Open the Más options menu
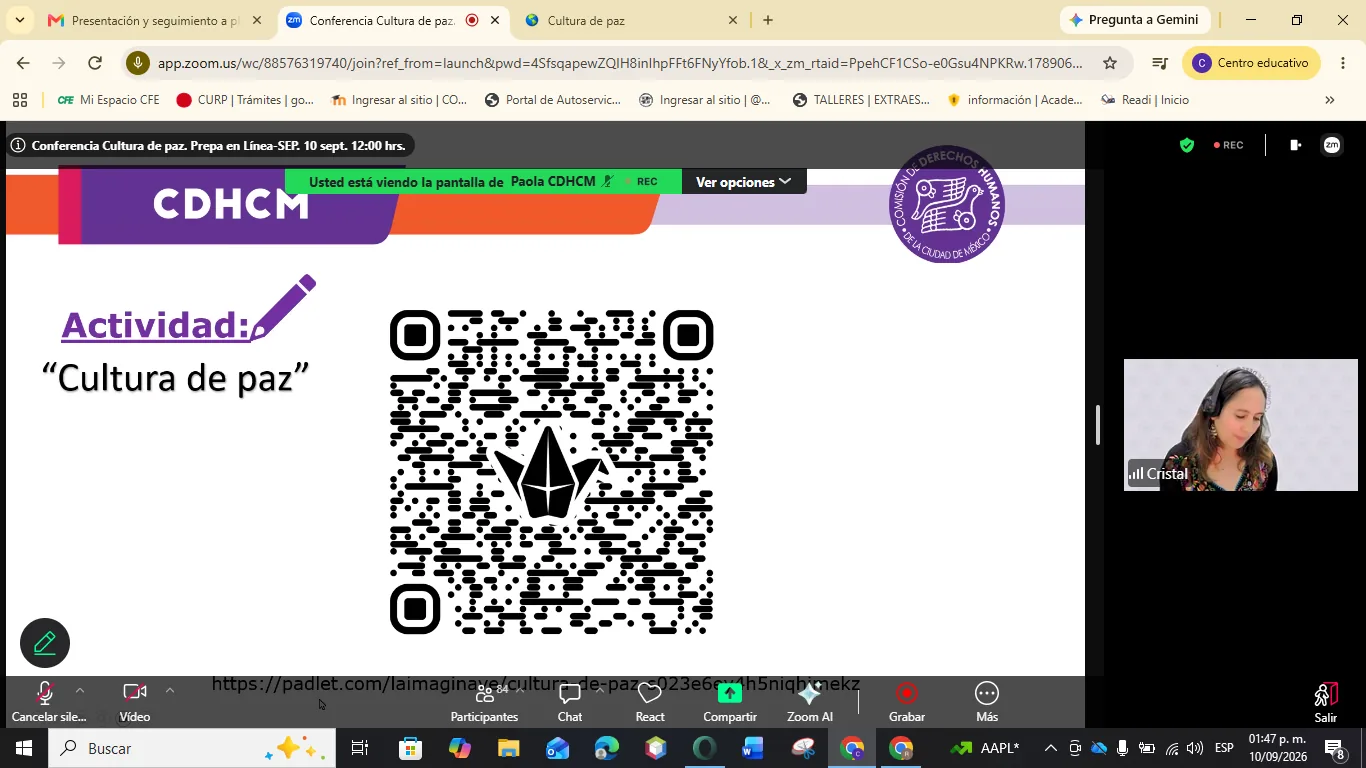Image resolution: width=1366 pixels, height=768 pixels. click(x=987, y=701)
